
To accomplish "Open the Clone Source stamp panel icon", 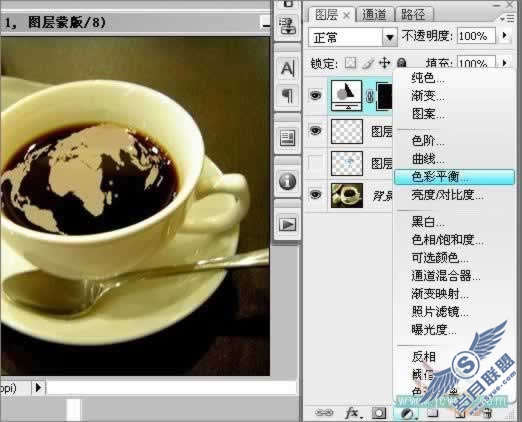I will coord(287,26).
